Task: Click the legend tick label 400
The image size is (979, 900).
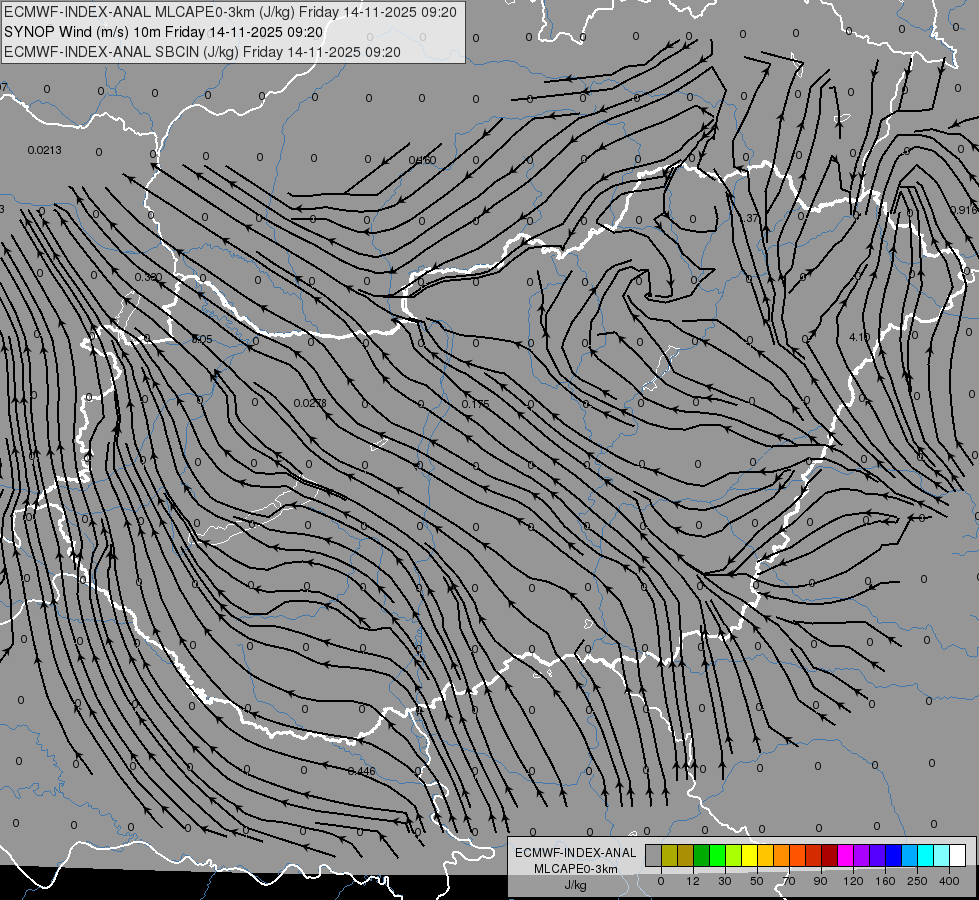Action: click(x=949, y=881)
